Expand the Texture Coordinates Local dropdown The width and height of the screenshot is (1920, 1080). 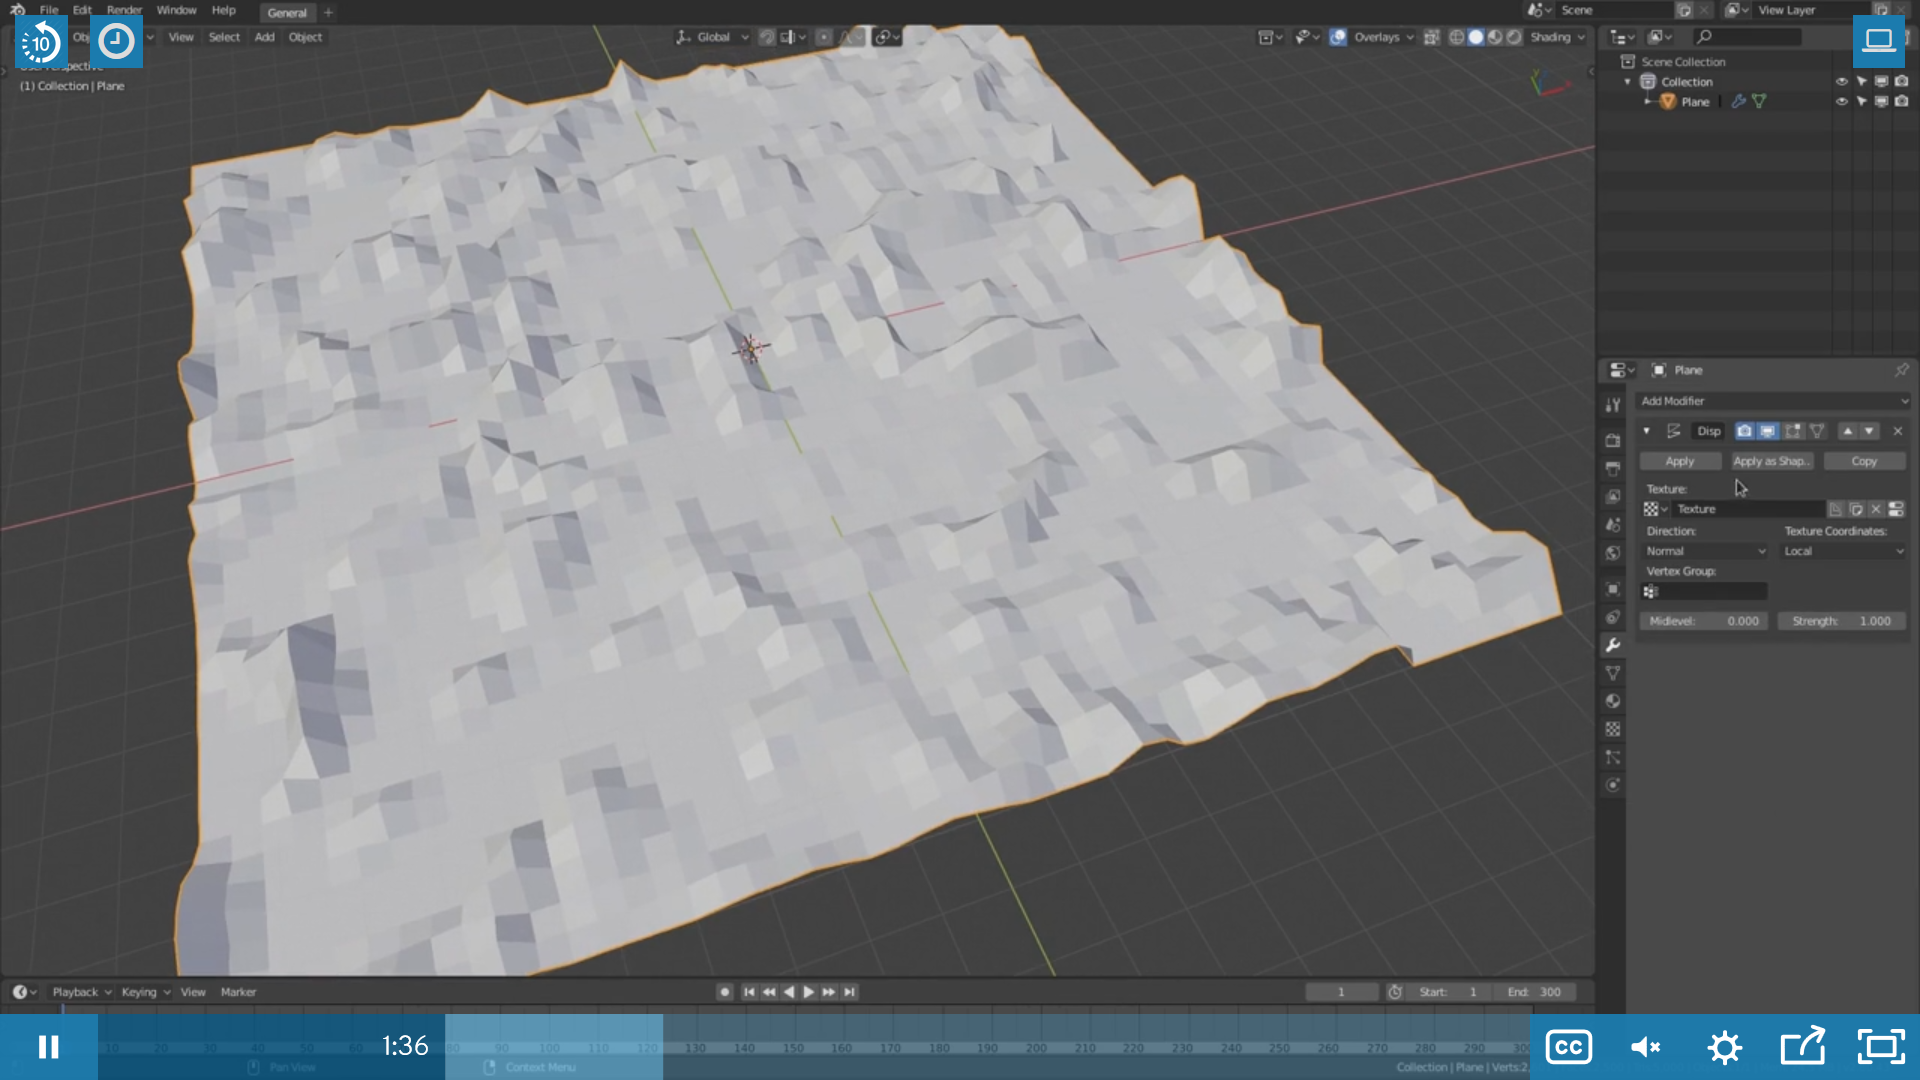pos(1843,551)
